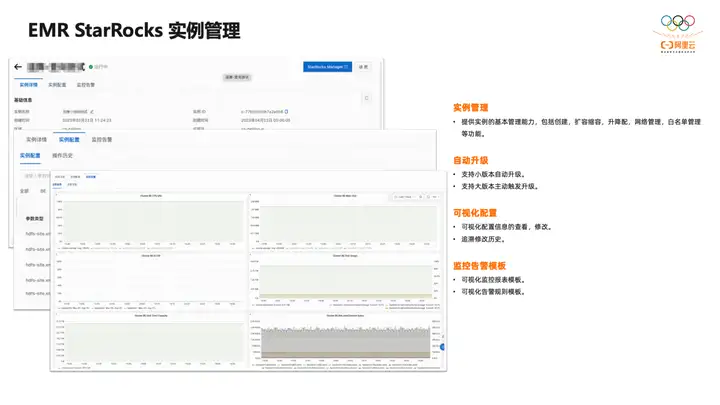
Task: Click the blue floating circle on dashboard edge
Action: (443, 347)
